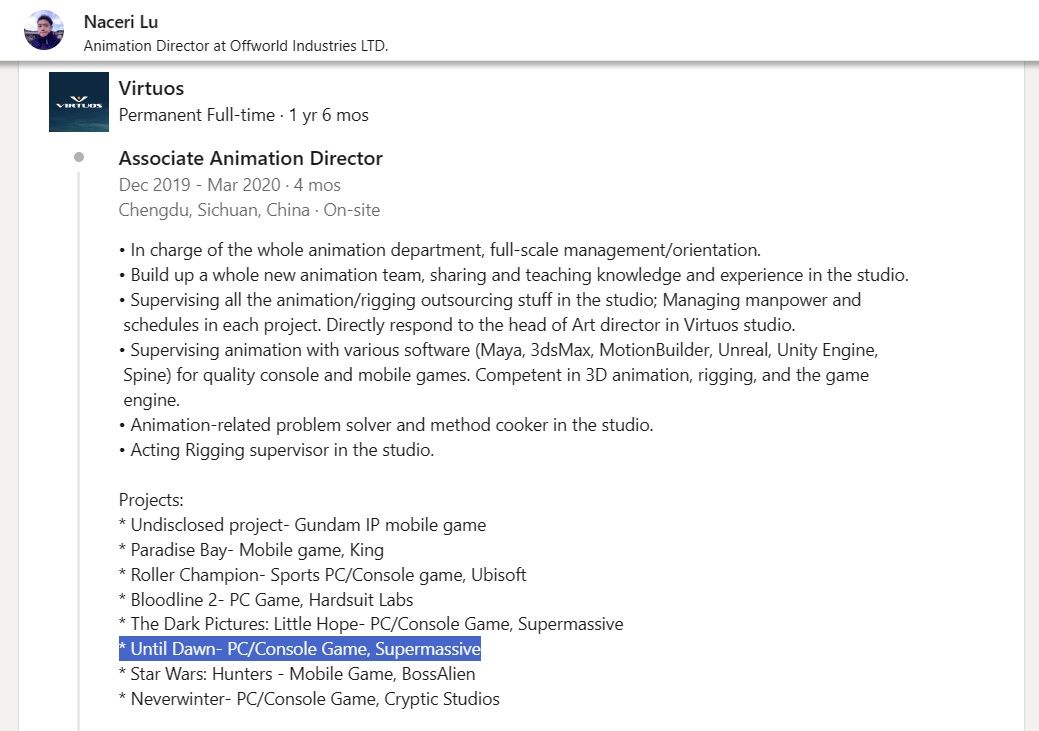The height and width of the screenshot is (731, 1039).
Task: Click the Chengdu, Sichuan, China location line
Action: pos(249,210)
